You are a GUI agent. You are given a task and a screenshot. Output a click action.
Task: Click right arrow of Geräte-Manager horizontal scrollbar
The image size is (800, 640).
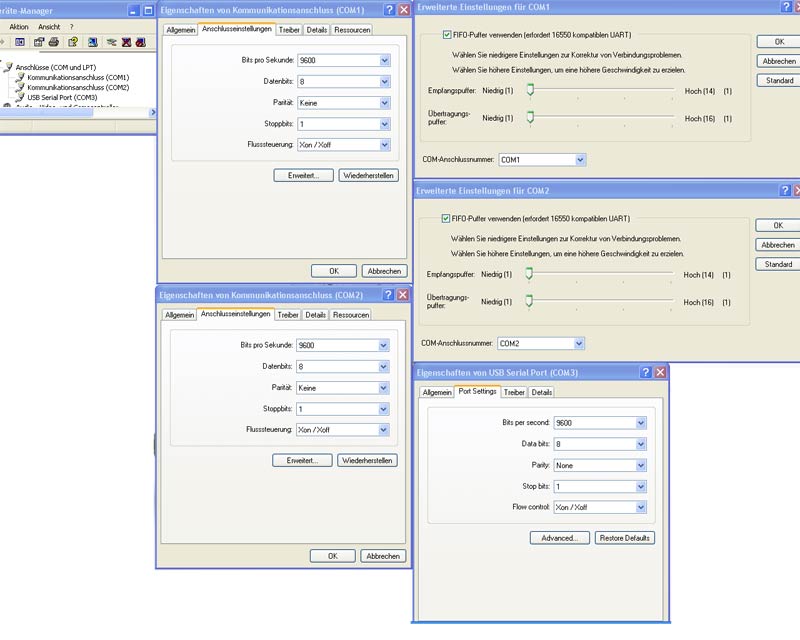tap(153, 112)
